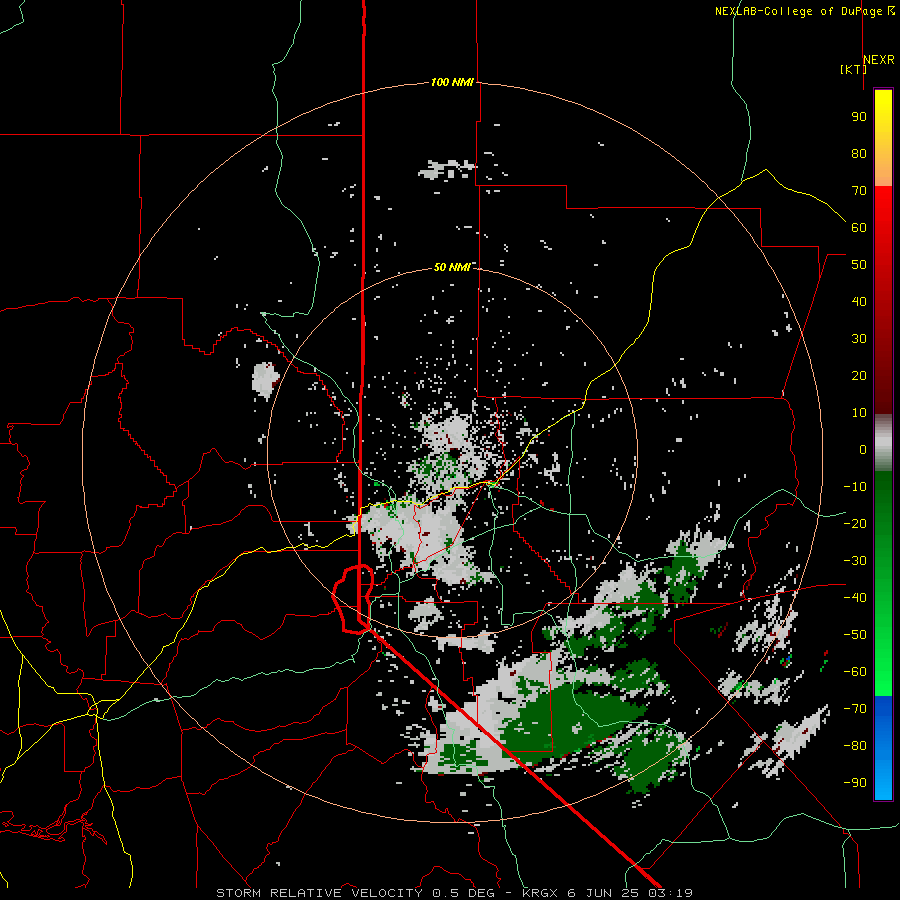Click the 10 value on the velocity scale
Viewport: 900px width, 900px height.
[859, 413]
